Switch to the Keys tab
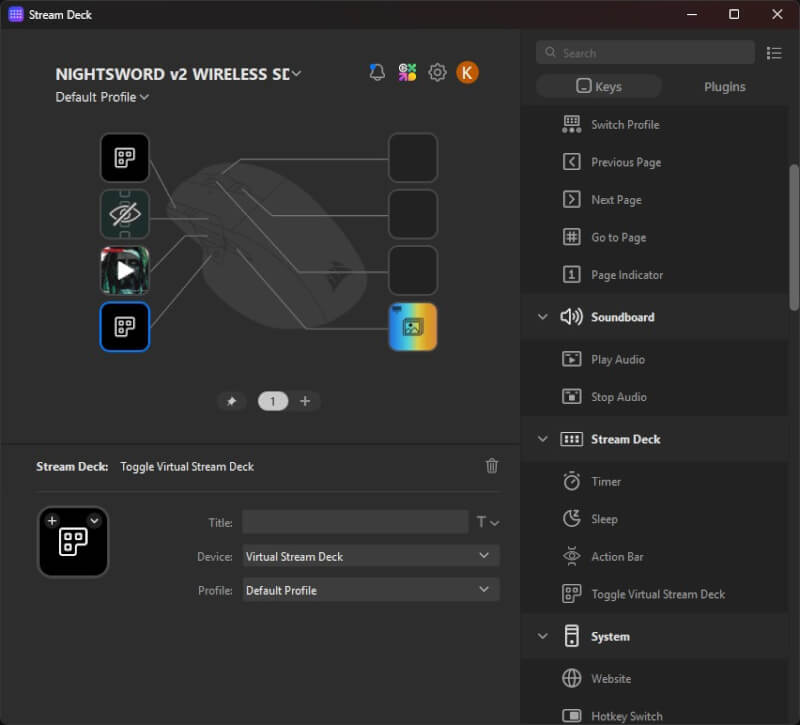 pyautogui.click(x=599, y=87)
